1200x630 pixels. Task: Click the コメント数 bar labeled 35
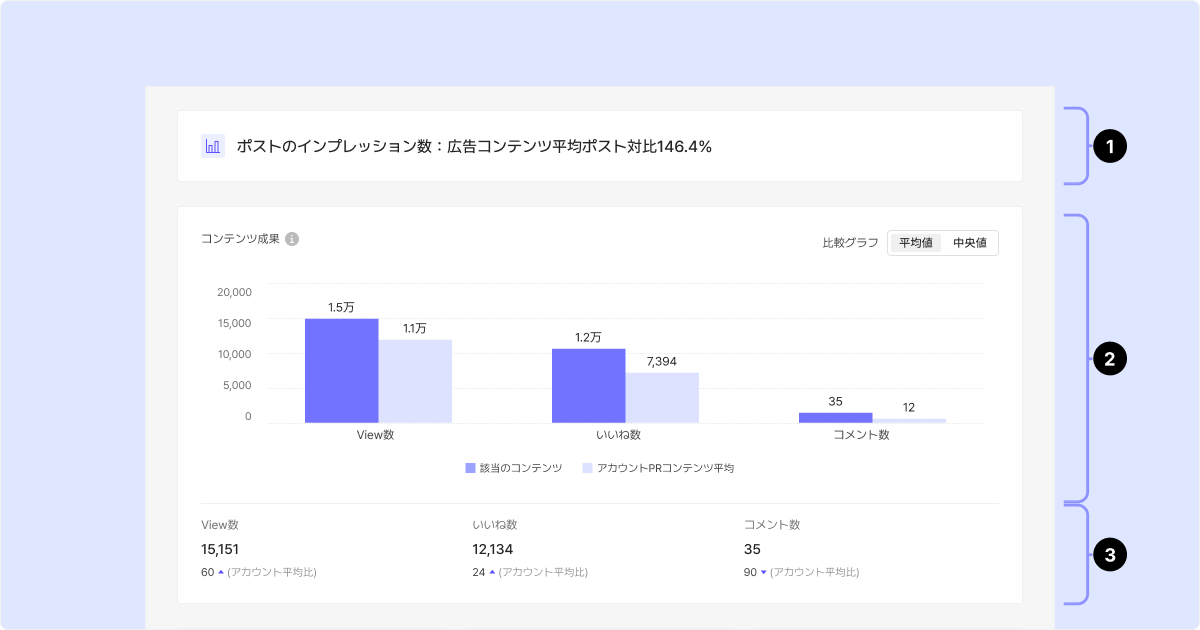pos(835,417)
